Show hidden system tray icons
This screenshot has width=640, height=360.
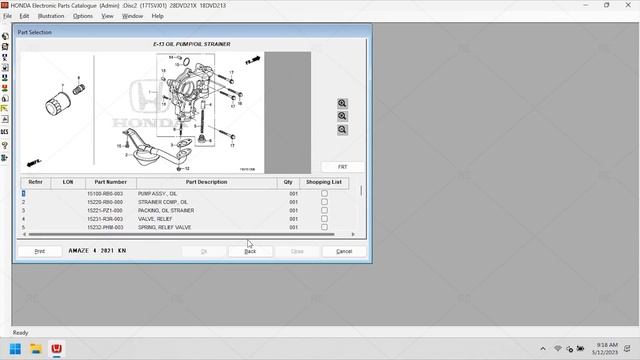(543, 349)
